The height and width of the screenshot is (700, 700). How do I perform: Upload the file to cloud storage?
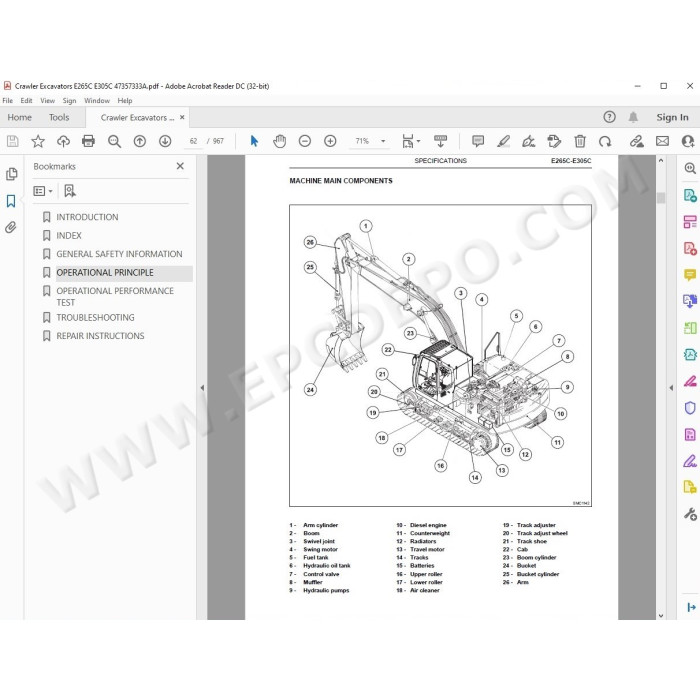63,142
